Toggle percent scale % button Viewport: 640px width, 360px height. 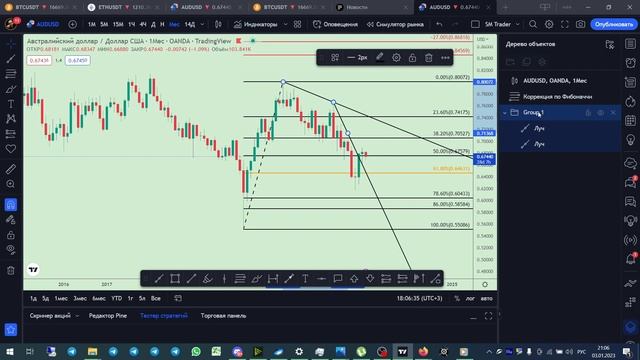(x=457, y=298)
